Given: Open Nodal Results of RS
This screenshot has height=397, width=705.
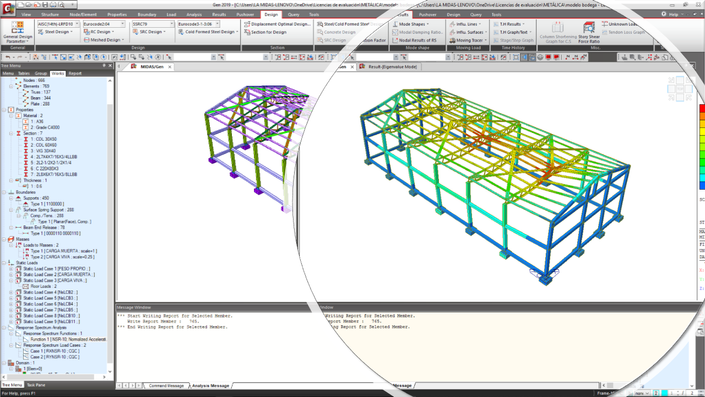Looking at the screenshot, I should pyautogui.click(x=414, y=40).
